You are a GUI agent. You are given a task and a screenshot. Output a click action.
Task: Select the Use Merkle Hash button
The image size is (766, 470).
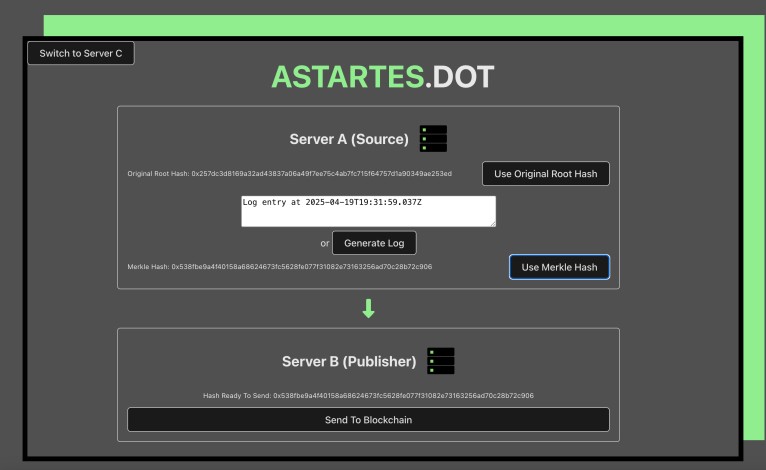559,267
